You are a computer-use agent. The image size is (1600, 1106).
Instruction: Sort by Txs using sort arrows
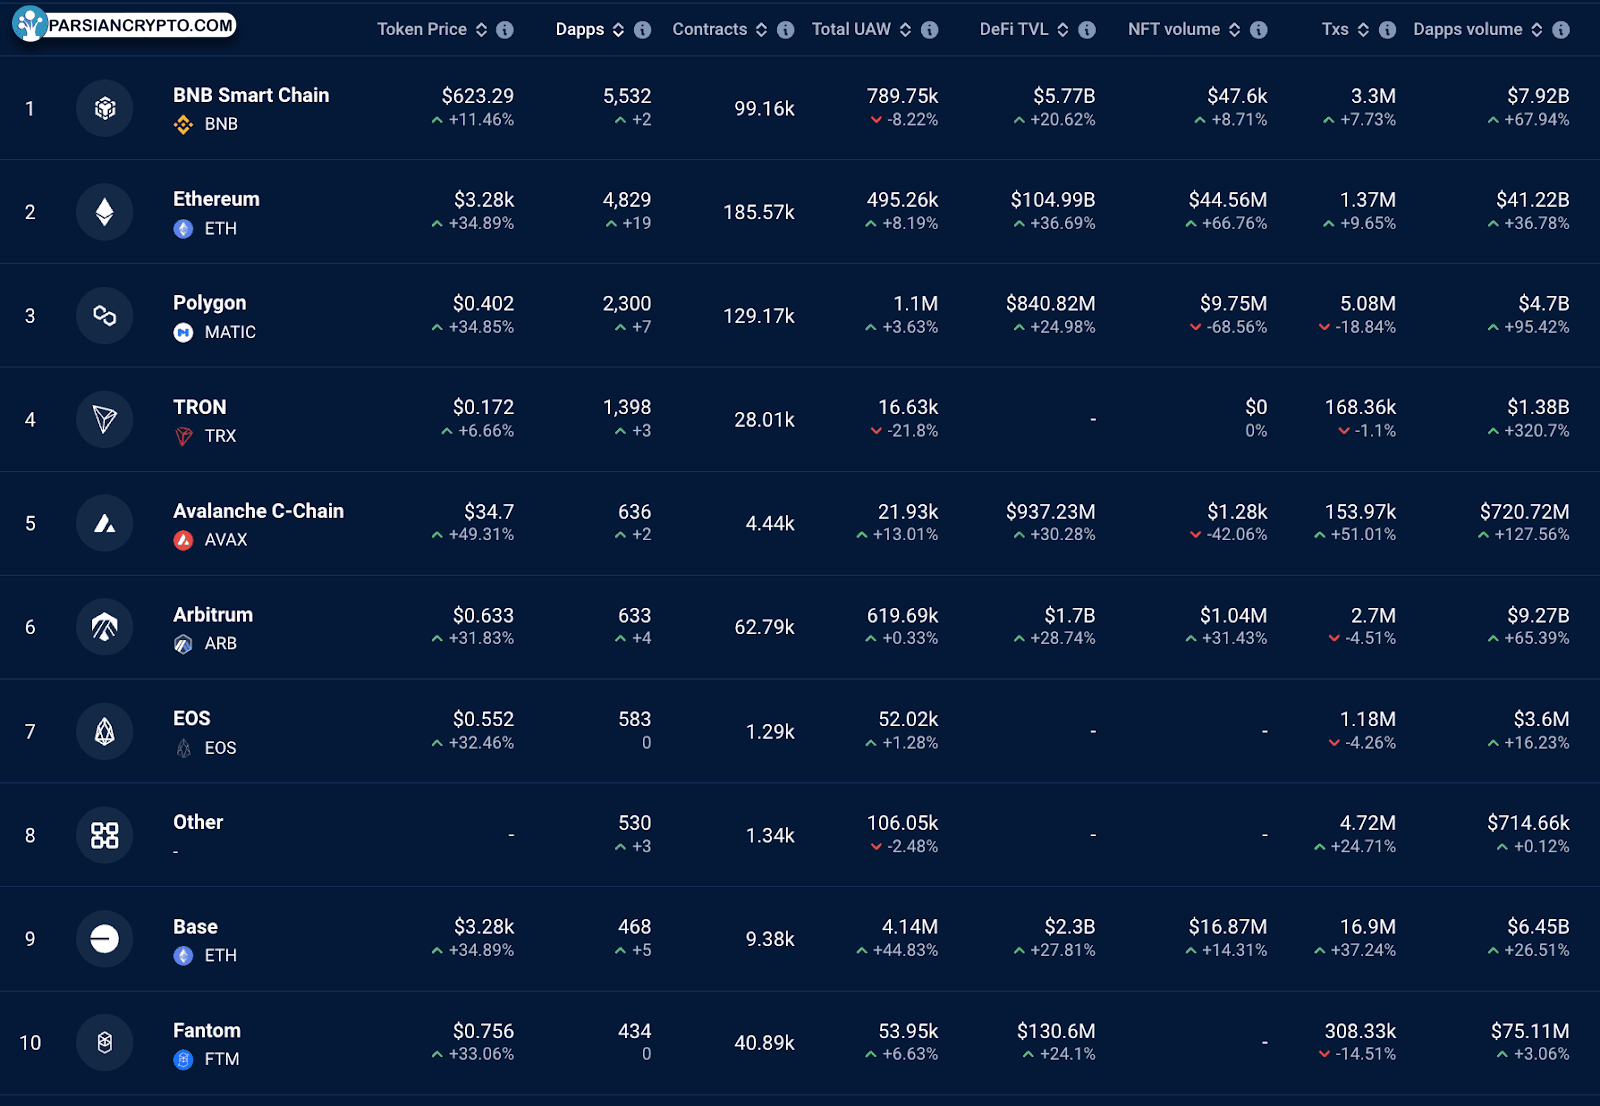click(x=1363, y=30)
